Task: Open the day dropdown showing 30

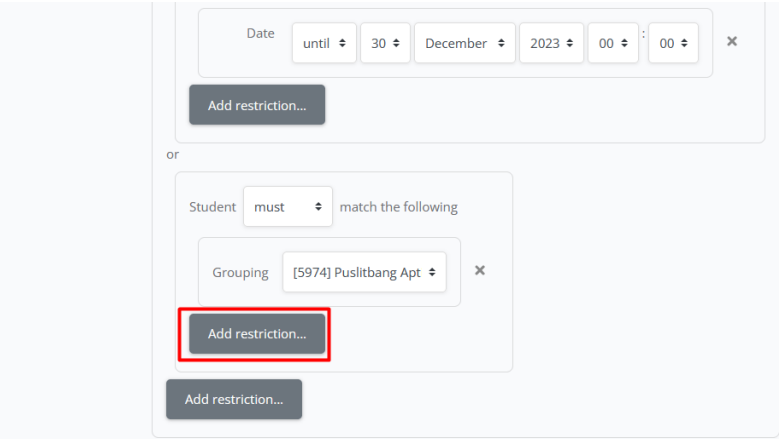Action: (385, 44)
